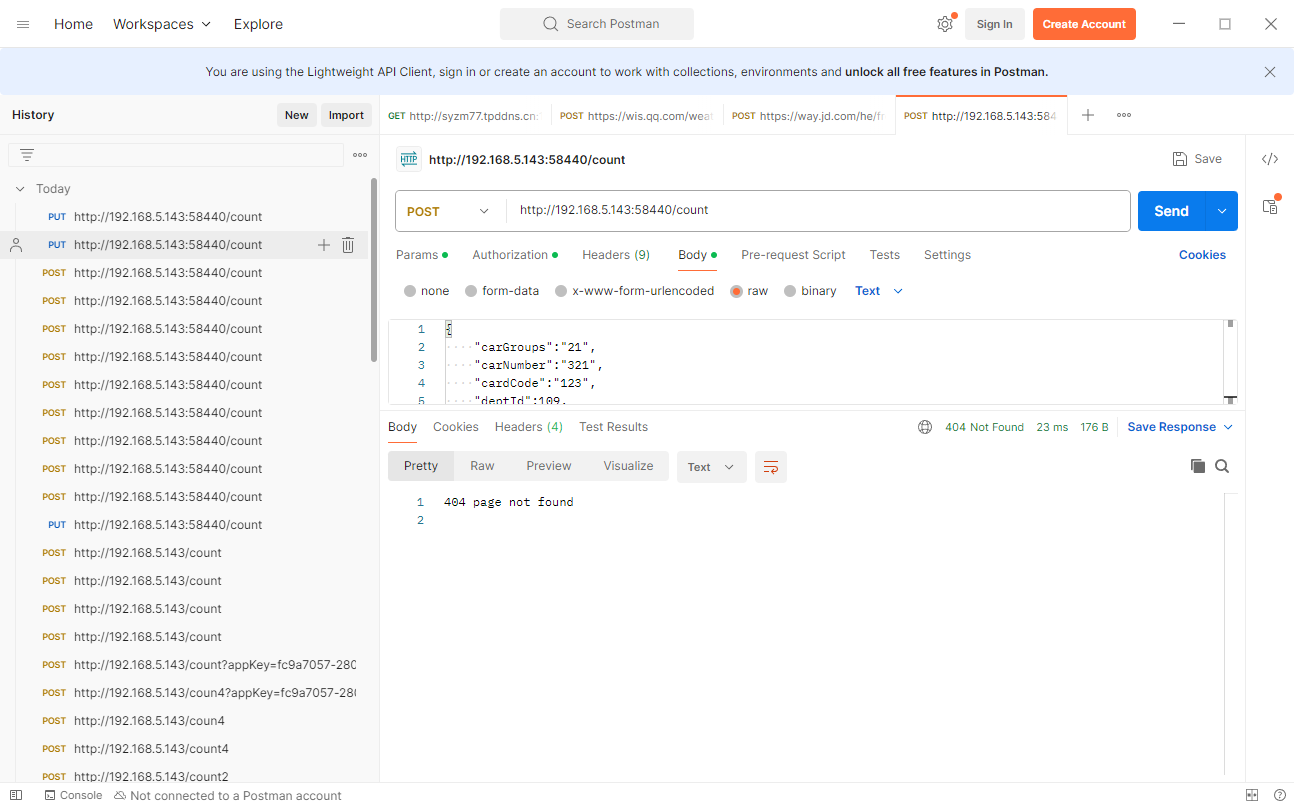Click the New button in History
Screen dimensions: 1294x807
point(297,115)
